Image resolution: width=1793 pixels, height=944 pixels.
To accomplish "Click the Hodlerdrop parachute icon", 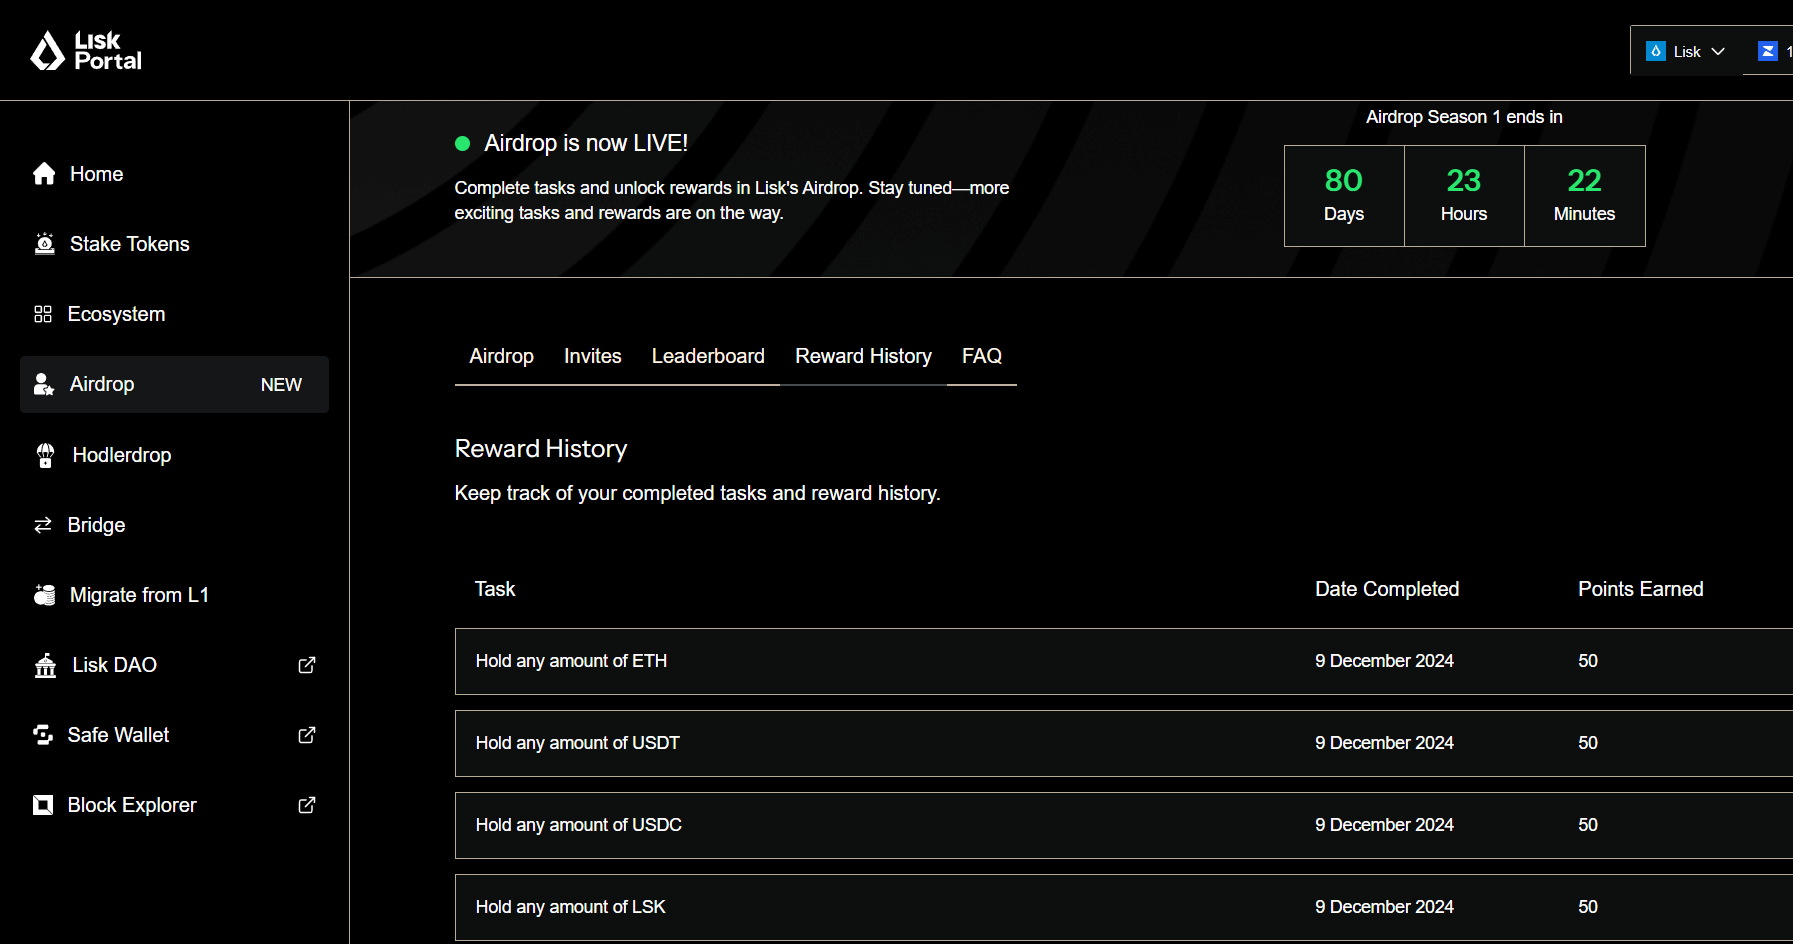I will tap(45, 455).
